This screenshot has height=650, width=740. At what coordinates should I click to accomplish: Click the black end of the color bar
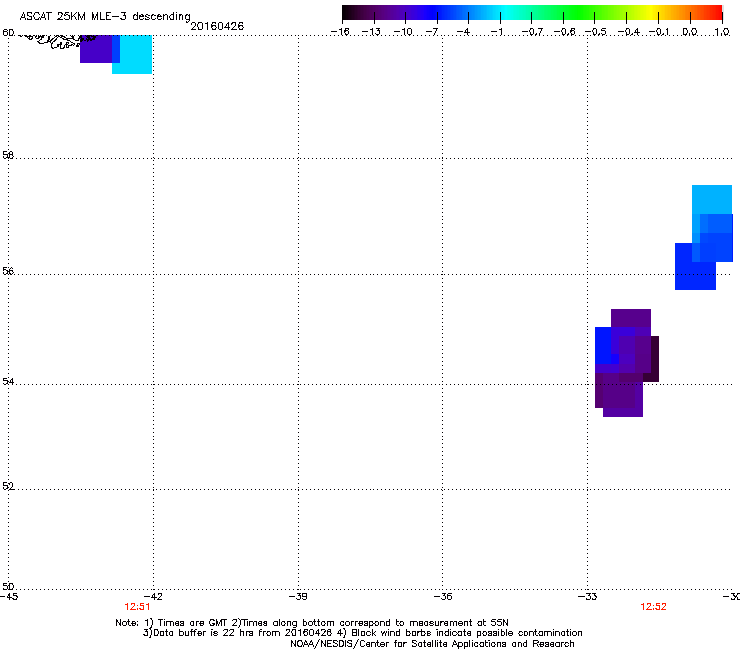349,13
